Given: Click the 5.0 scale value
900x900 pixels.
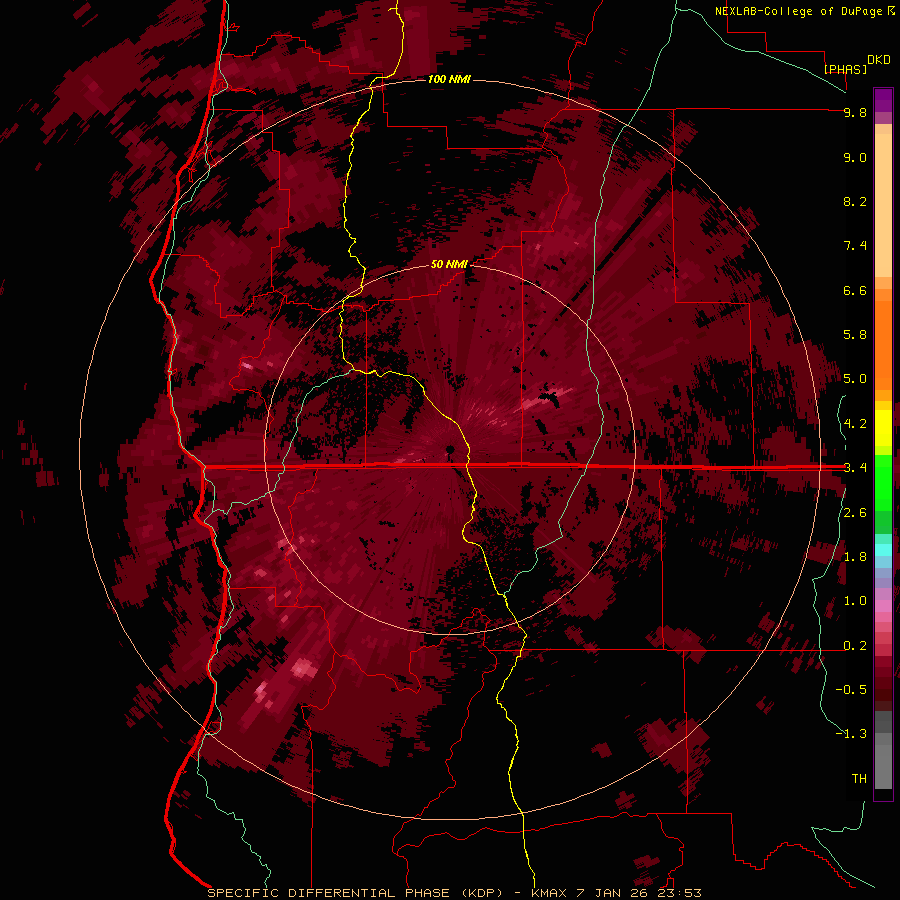Looking at the screenshot, I should coord(855,379).
